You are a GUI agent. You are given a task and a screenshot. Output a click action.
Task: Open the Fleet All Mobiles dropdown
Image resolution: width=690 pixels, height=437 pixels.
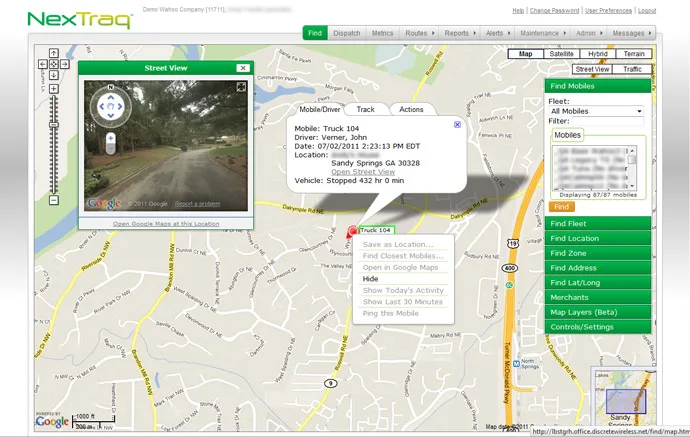(596, 111)
